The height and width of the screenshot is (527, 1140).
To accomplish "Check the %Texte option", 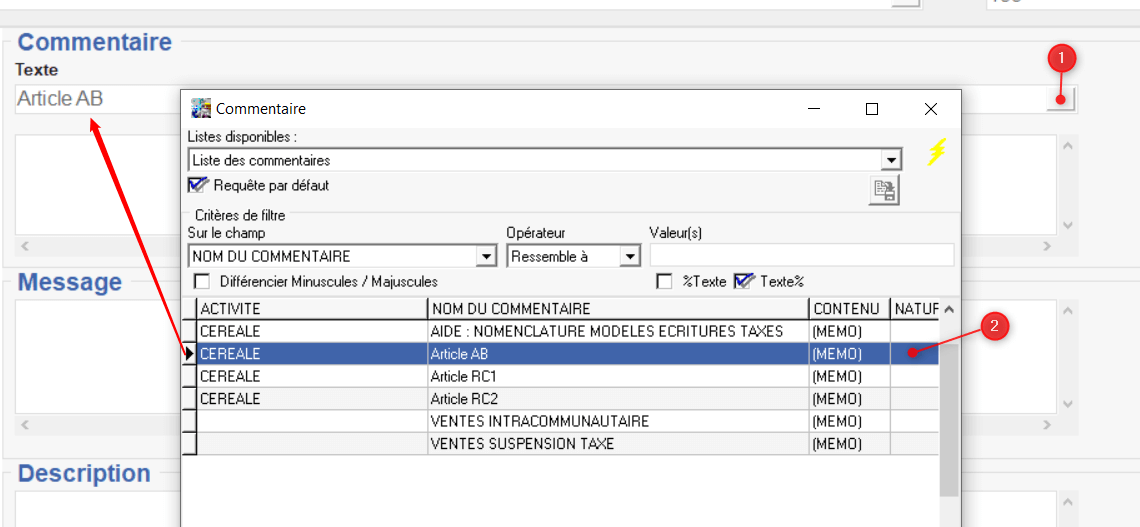I will [664, 282].
